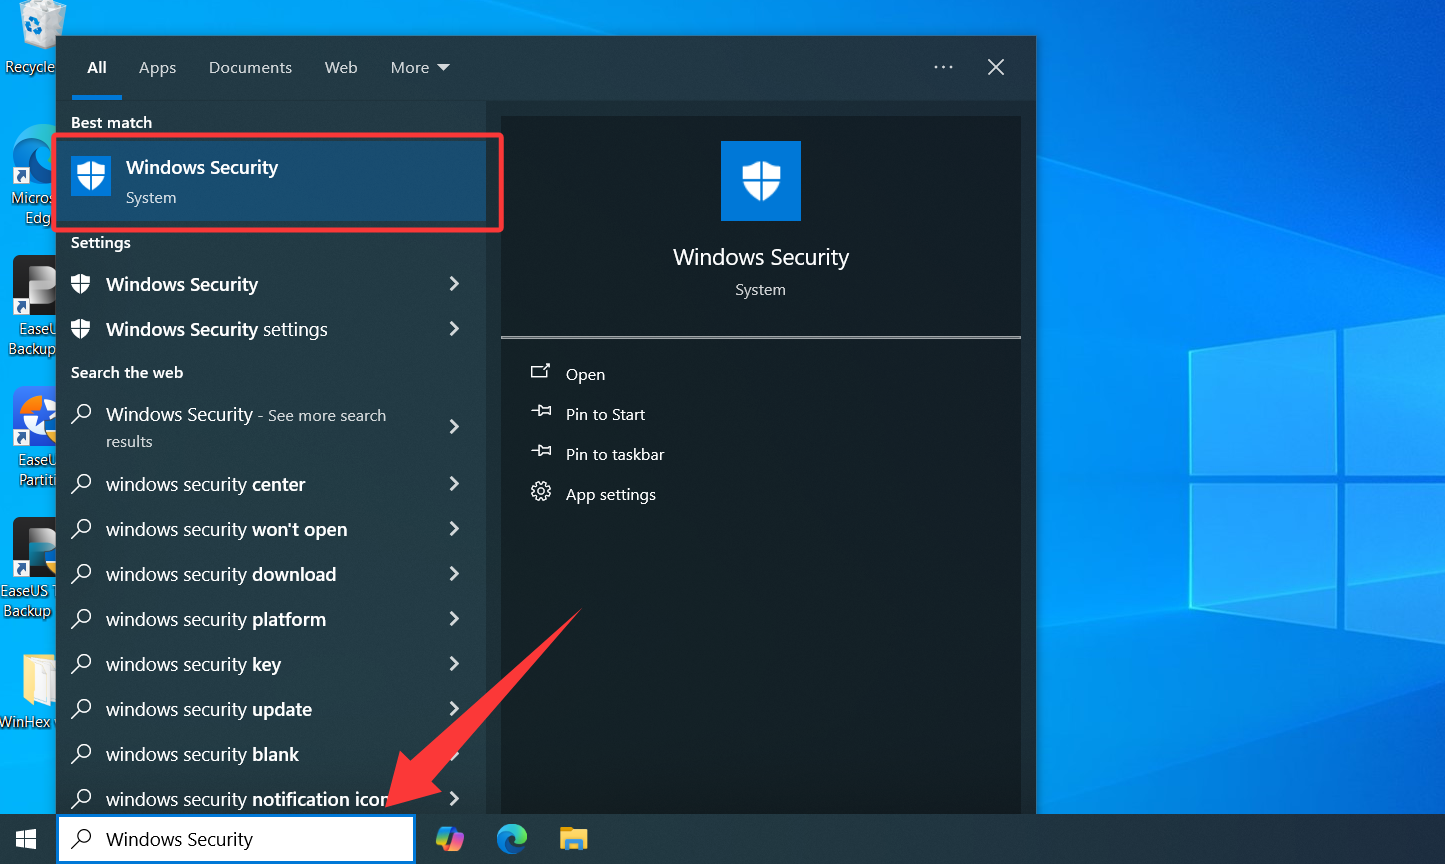The height and width of the screenshot is (864, 1445).
Task: Expand chevron for windows security center
Action: (455, 484)
